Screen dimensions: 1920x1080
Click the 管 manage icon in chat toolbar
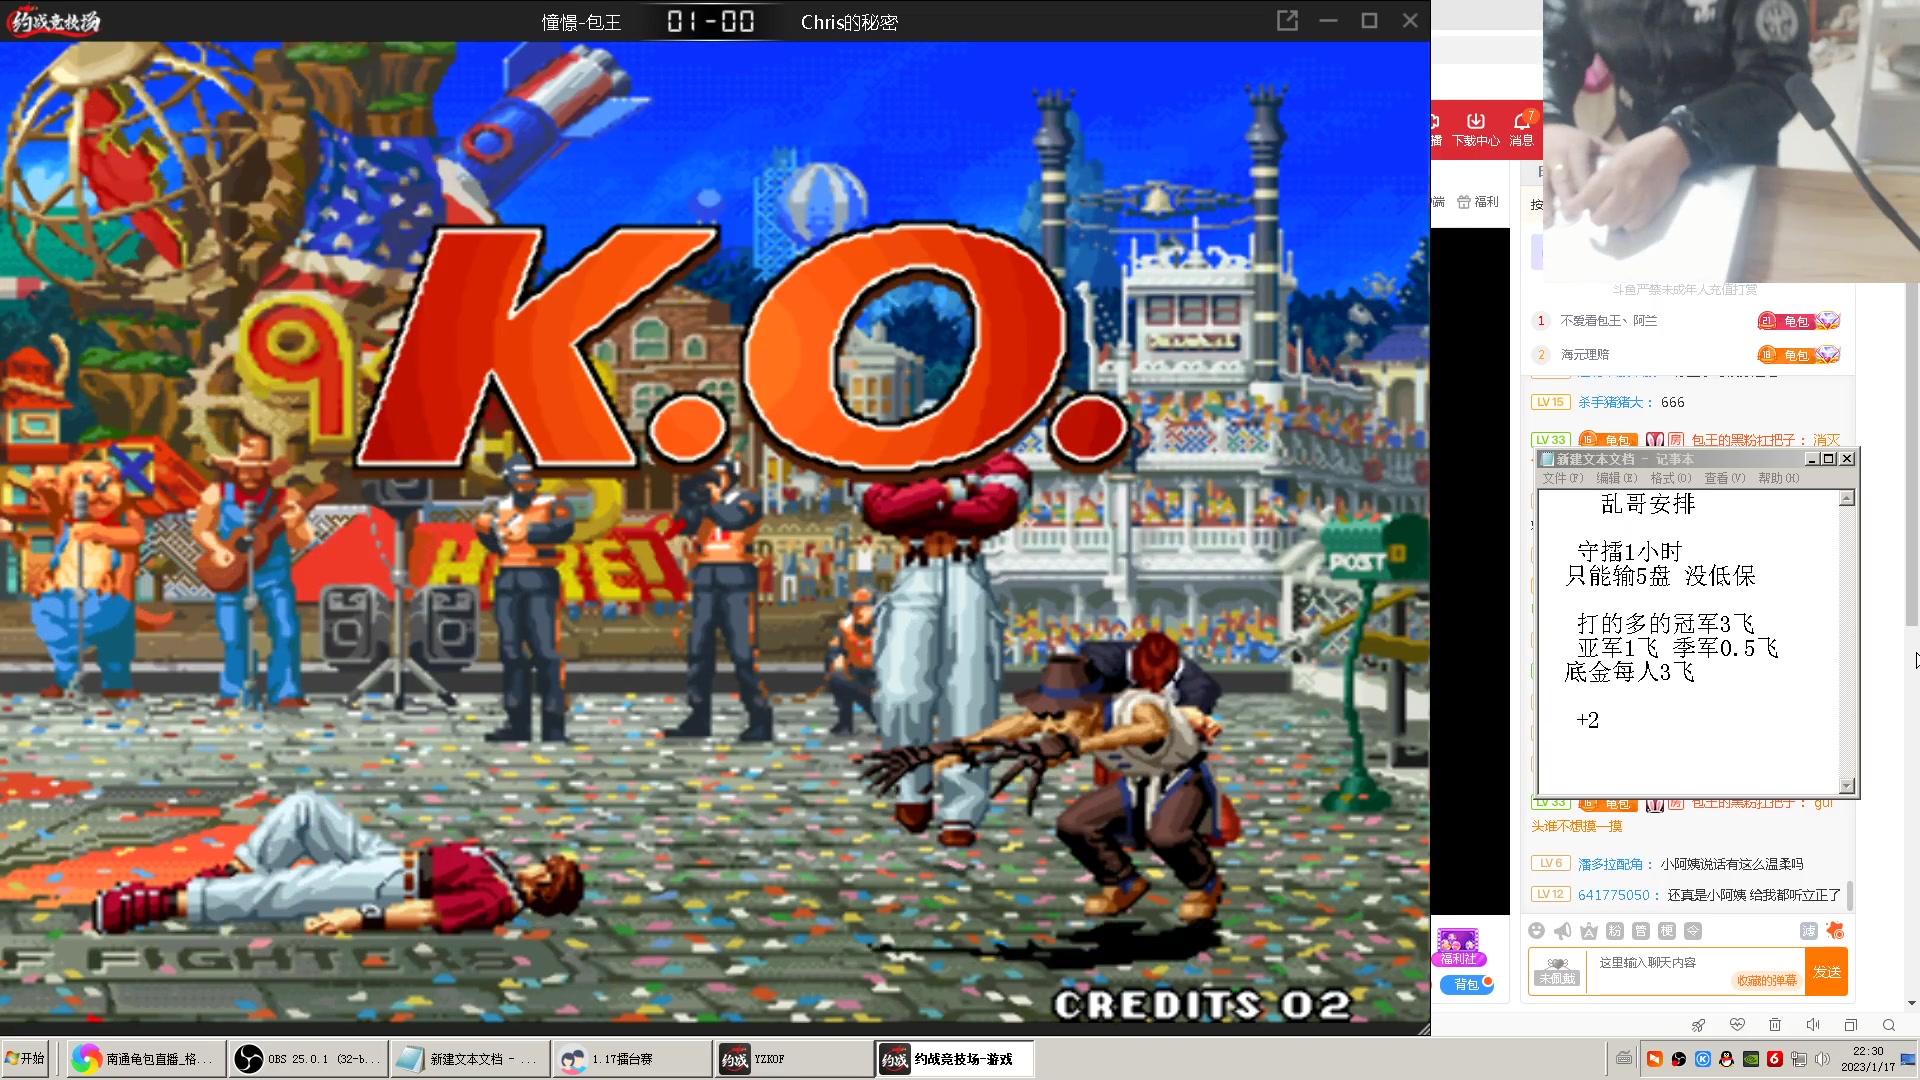point(1641,931)
